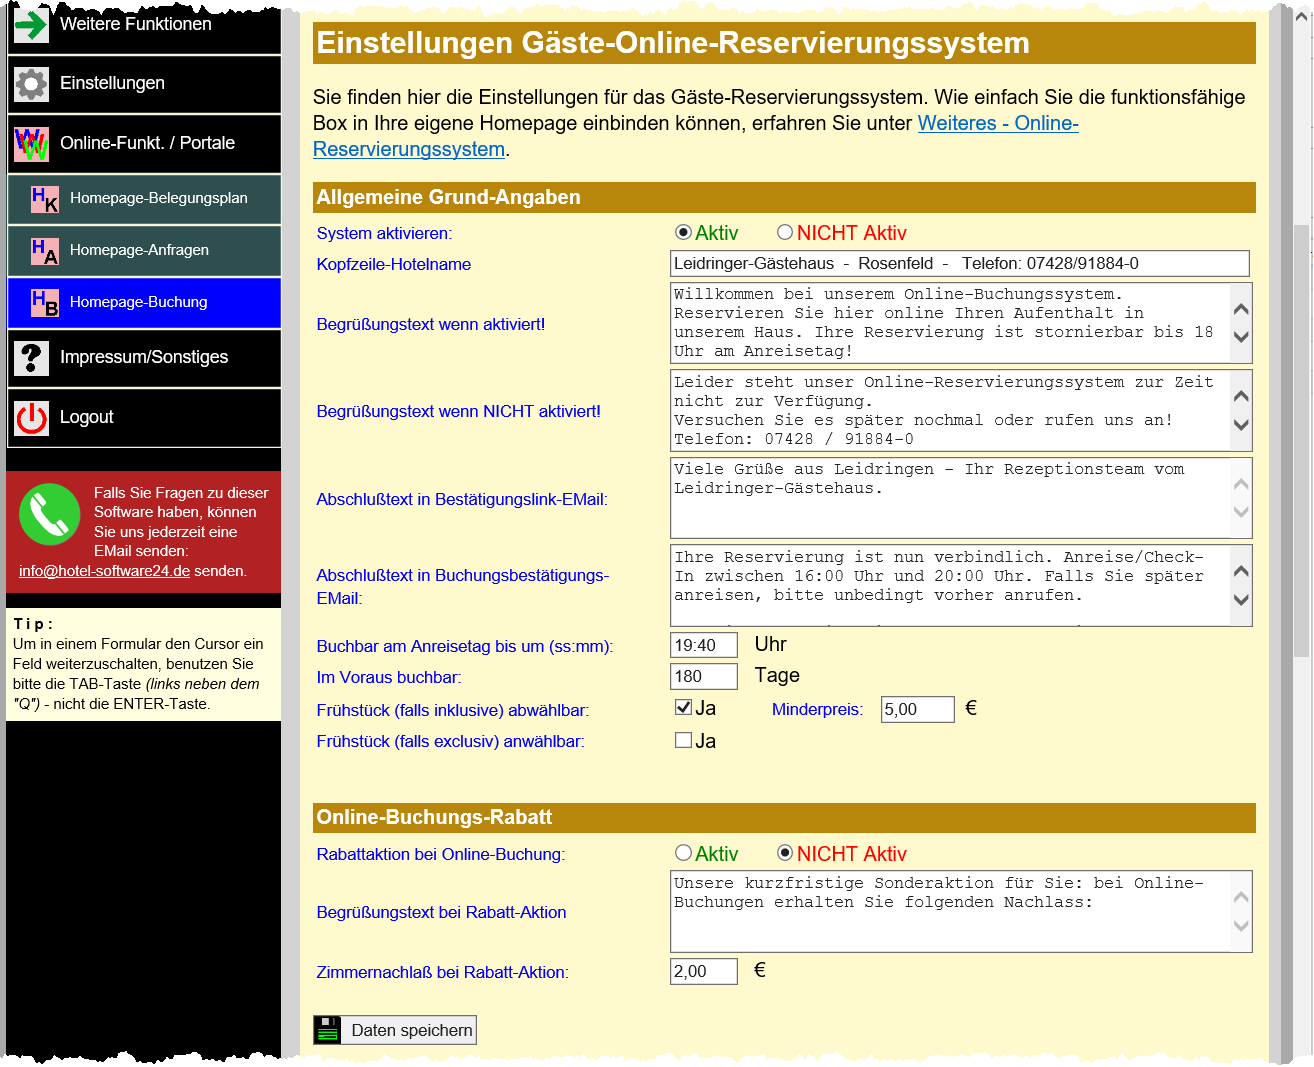Select the Homepage-Buchung submenu entry
Screen dimensions: 1314x1067
point(144,303)
